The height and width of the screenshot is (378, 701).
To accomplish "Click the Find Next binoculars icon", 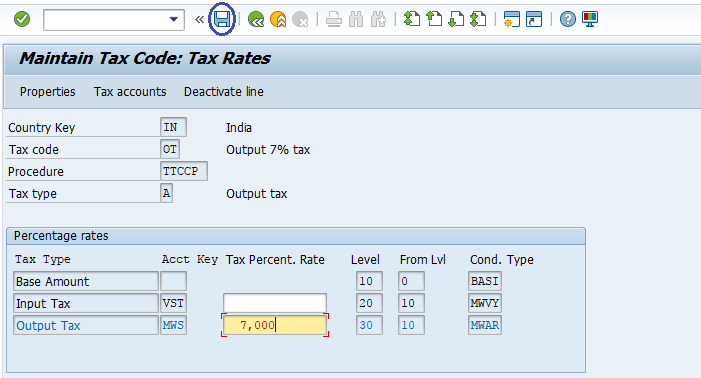I will [x=378, y=20].
